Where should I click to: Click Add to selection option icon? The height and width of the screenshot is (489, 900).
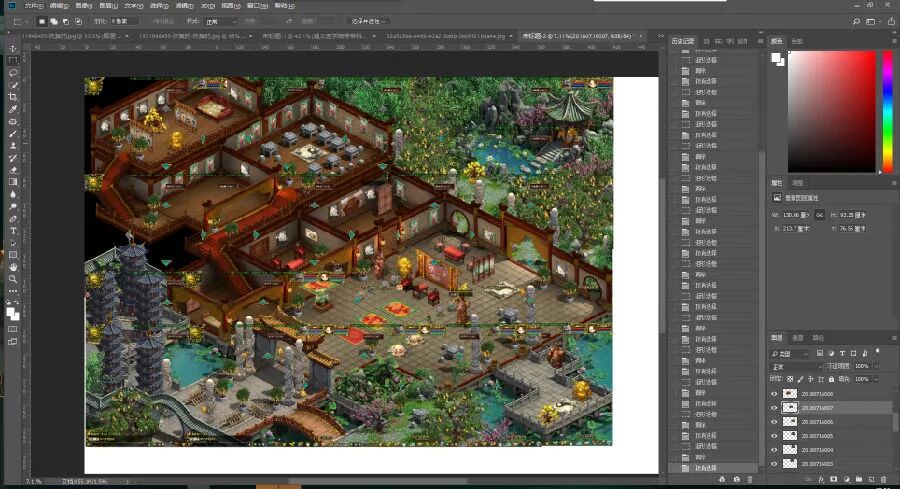click(53, 21)
